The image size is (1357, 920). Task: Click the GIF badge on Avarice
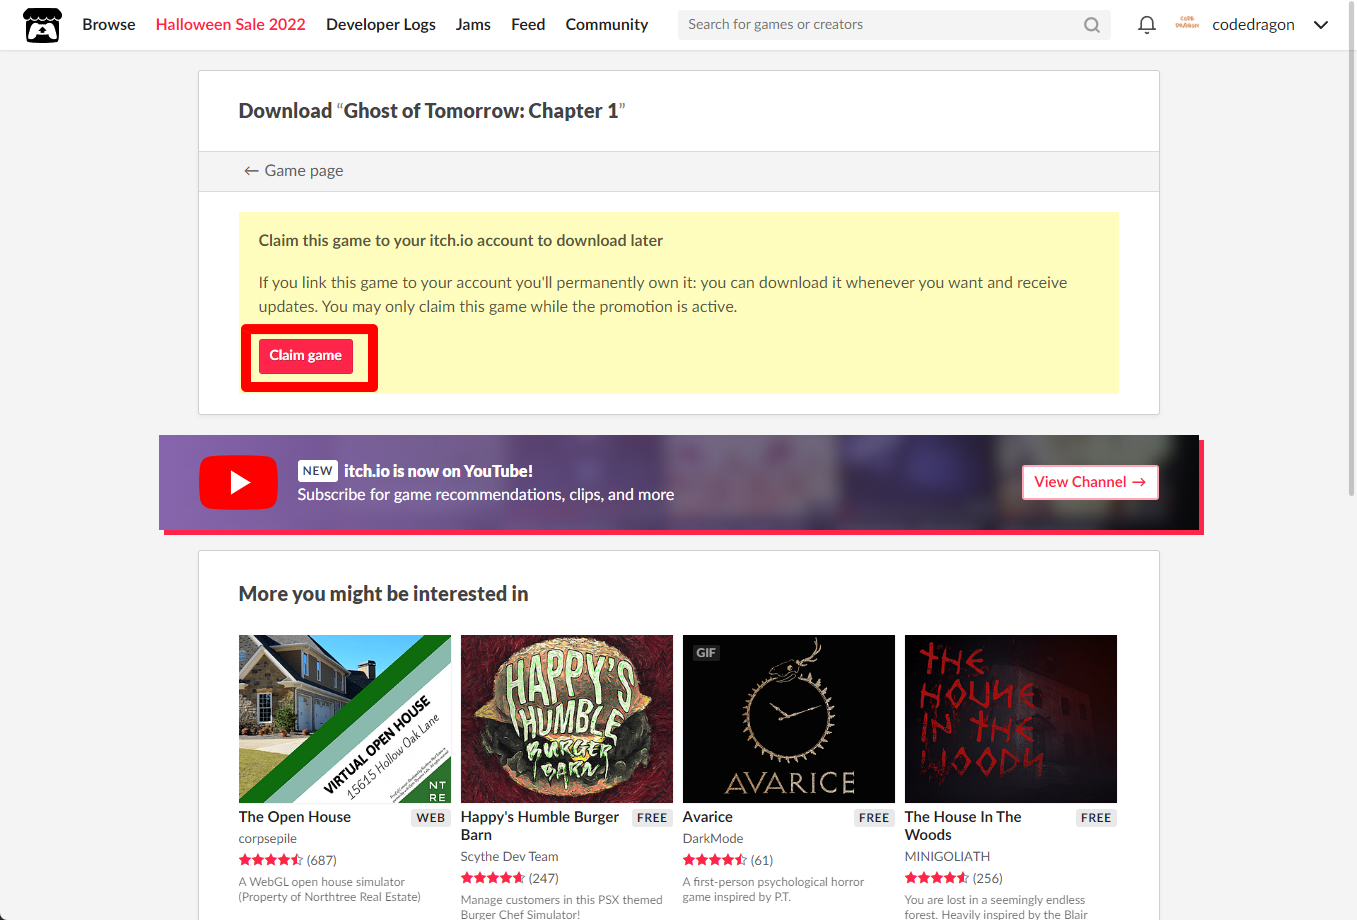click(x=706, y=653)
